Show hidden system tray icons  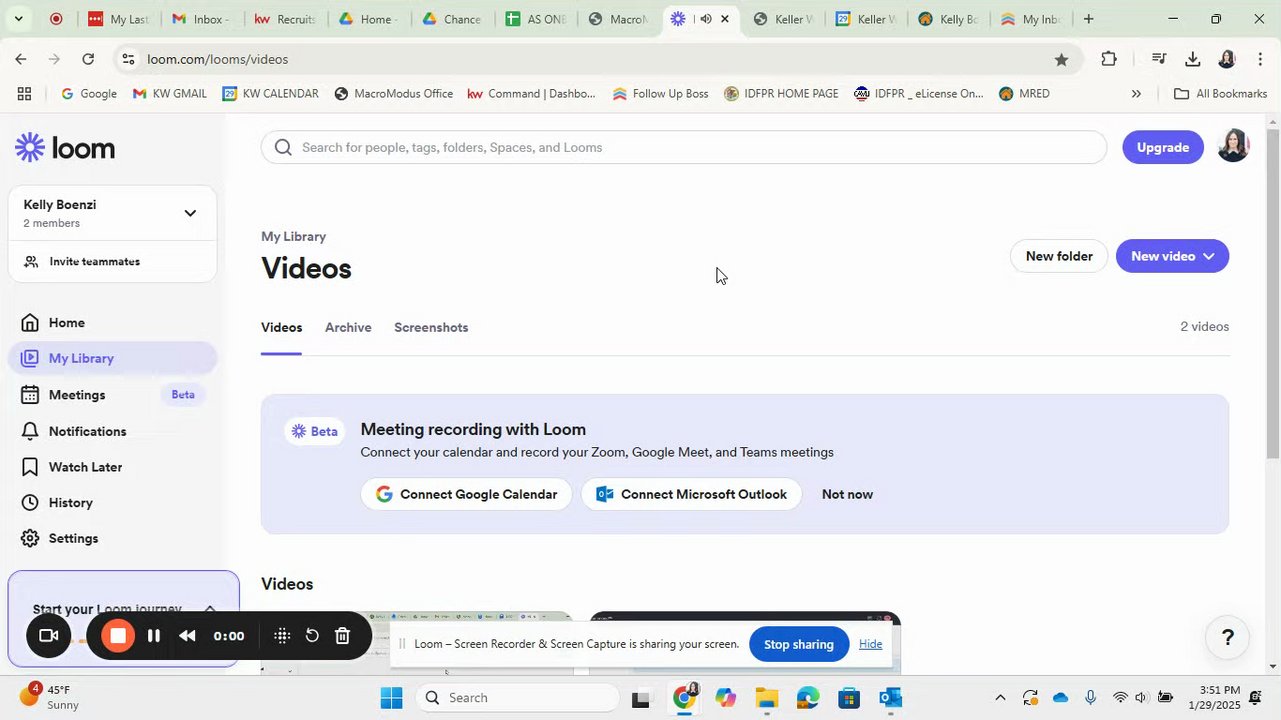(x=1000, y=697)
